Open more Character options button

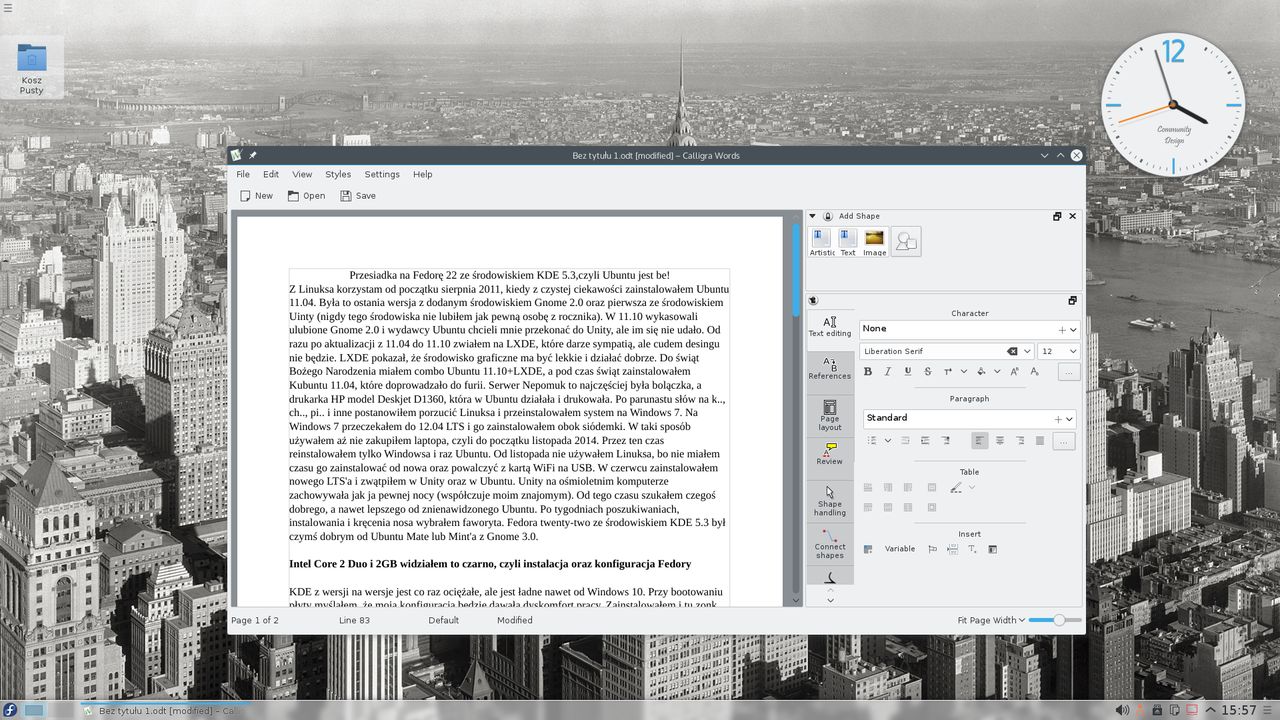pos(1068,372)
